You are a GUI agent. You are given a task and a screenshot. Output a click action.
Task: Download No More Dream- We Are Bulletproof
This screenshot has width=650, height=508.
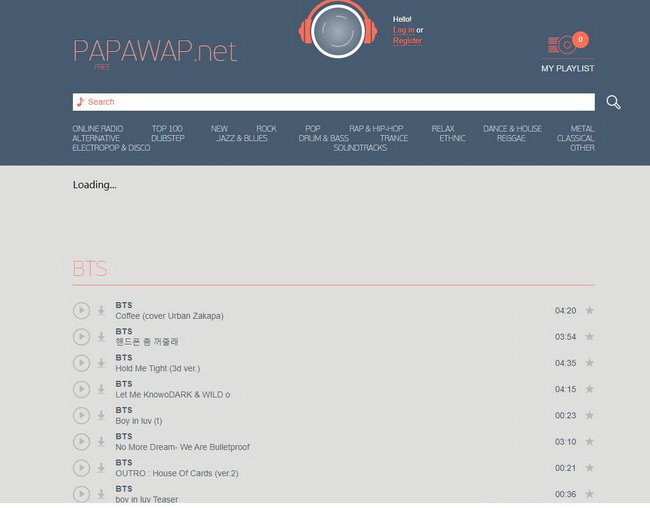click(x=101, y=442)
